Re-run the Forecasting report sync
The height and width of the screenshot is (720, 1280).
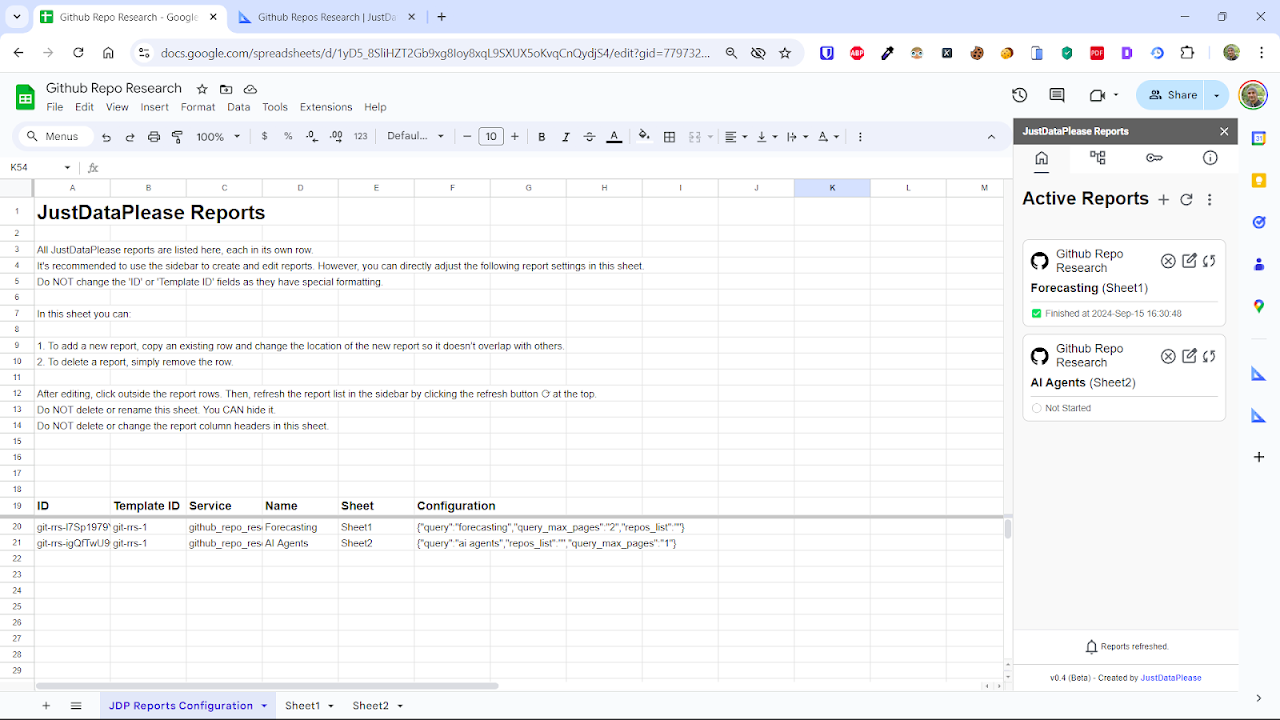coord(1209,261)
